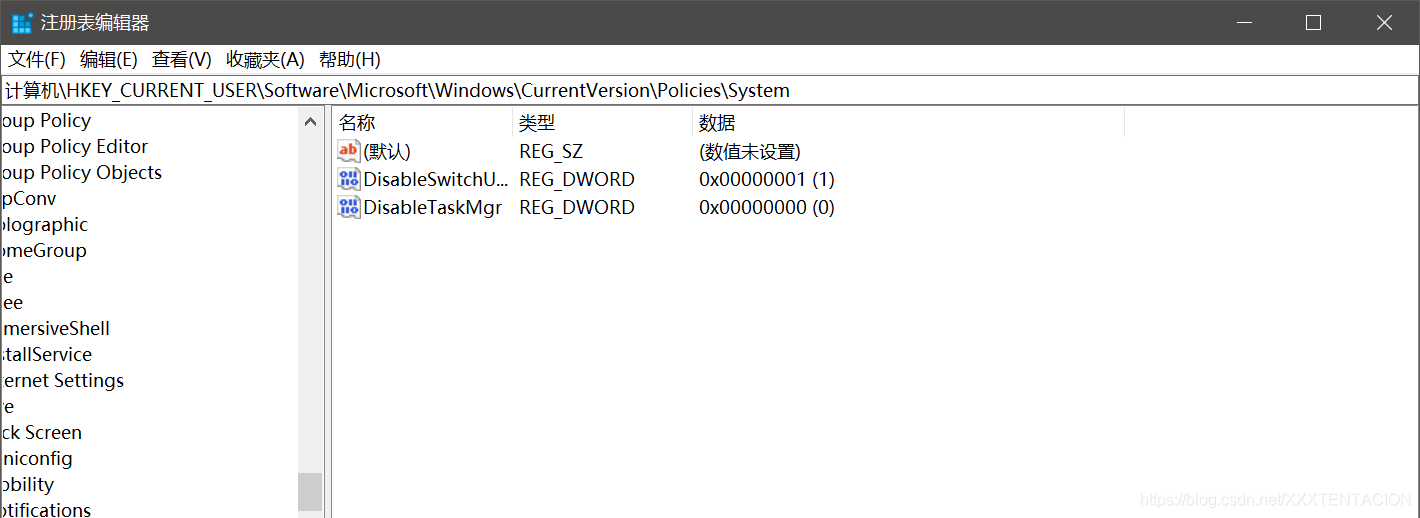Select the Notifications tree key
This screenshot has height=518, width=1420.
tap(45, 509)
